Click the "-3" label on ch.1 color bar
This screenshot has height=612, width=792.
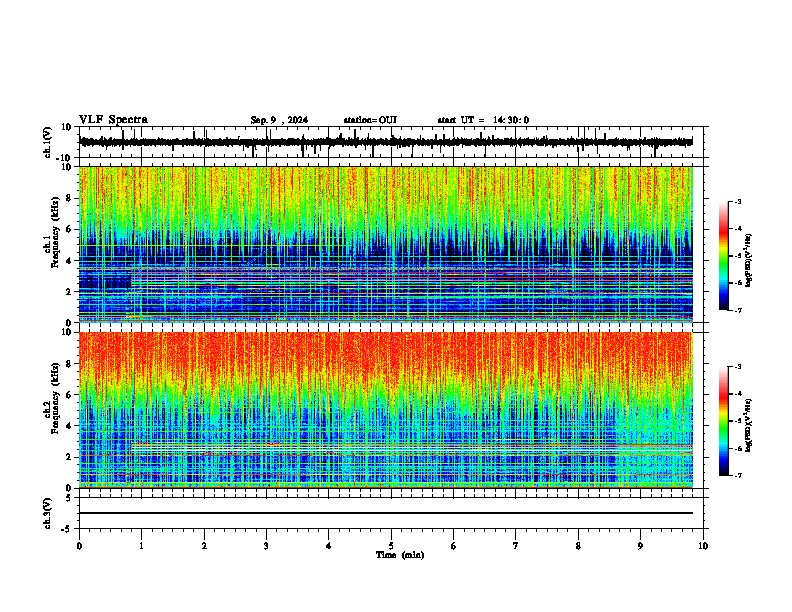tap(738, 201)
